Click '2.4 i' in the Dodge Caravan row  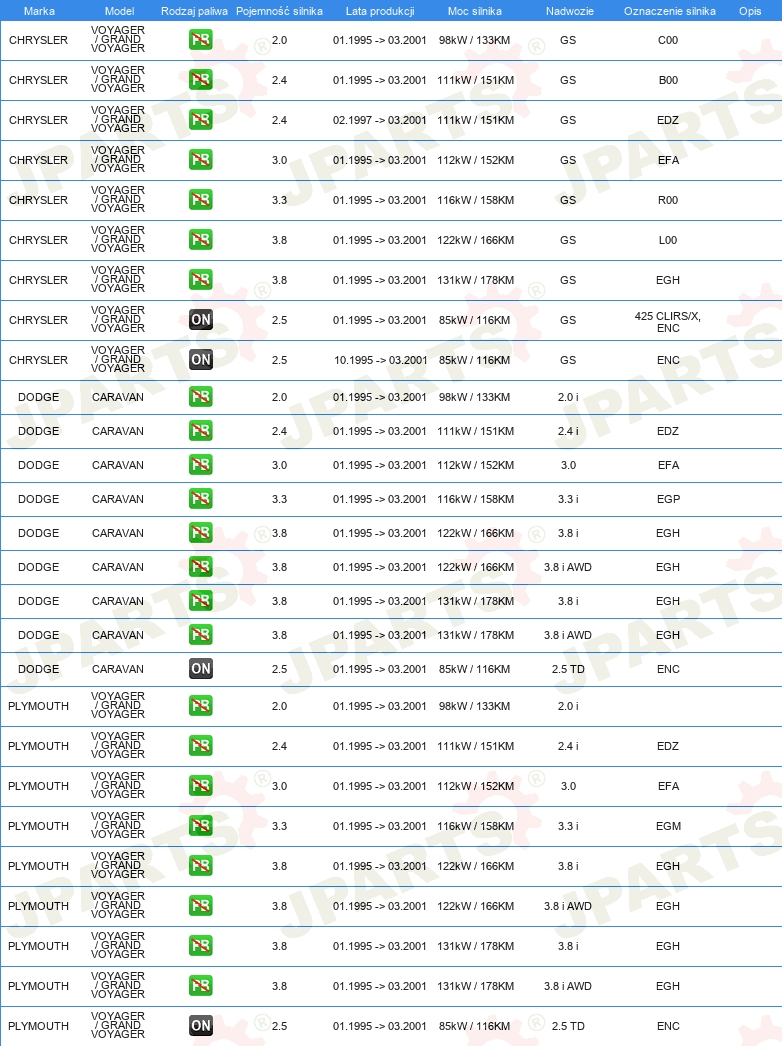tap(568, 431)
